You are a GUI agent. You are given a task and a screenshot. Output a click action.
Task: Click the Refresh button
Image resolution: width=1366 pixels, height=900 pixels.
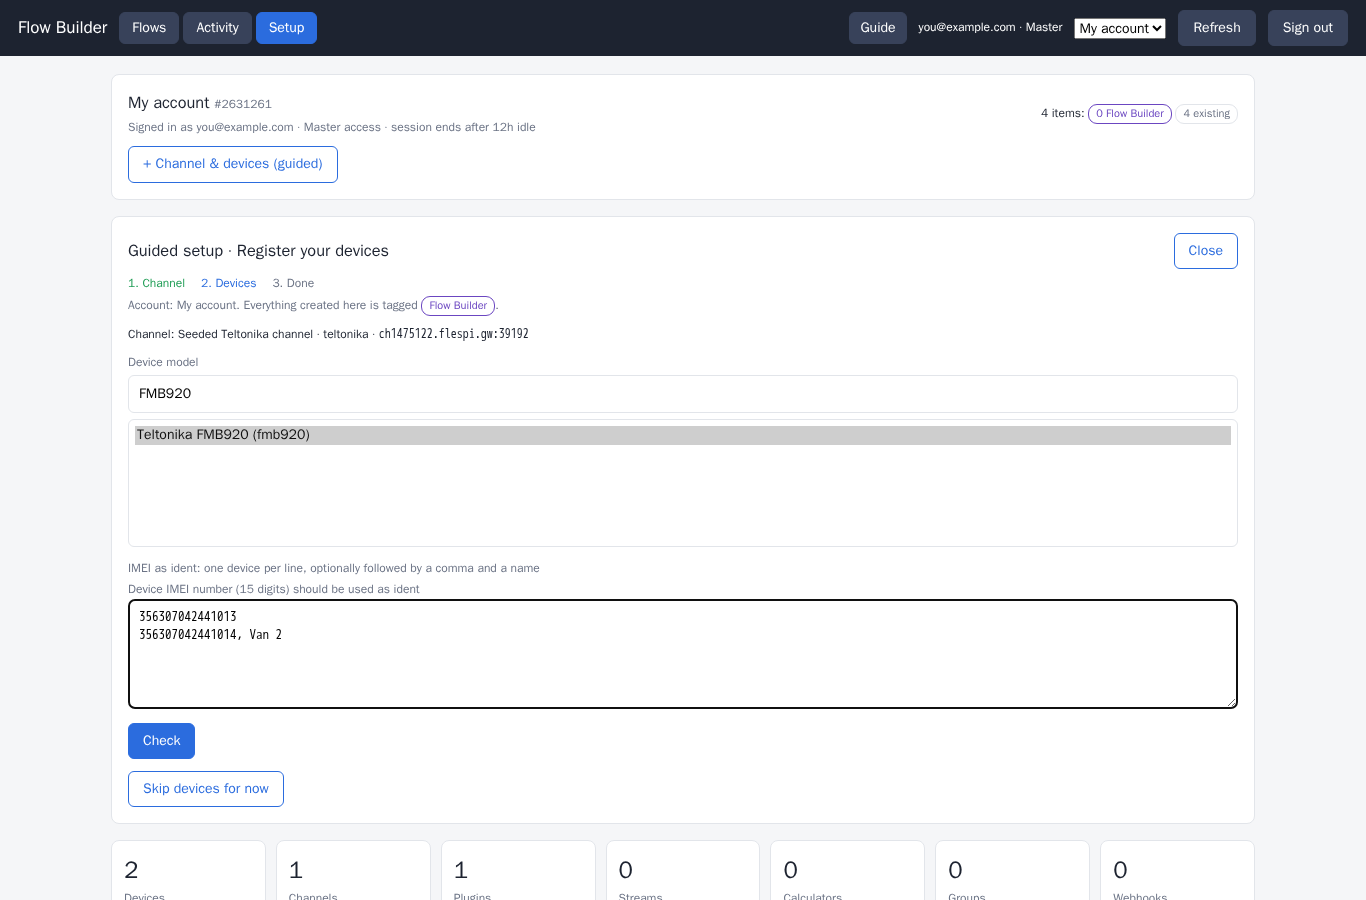click(1217, 28)
